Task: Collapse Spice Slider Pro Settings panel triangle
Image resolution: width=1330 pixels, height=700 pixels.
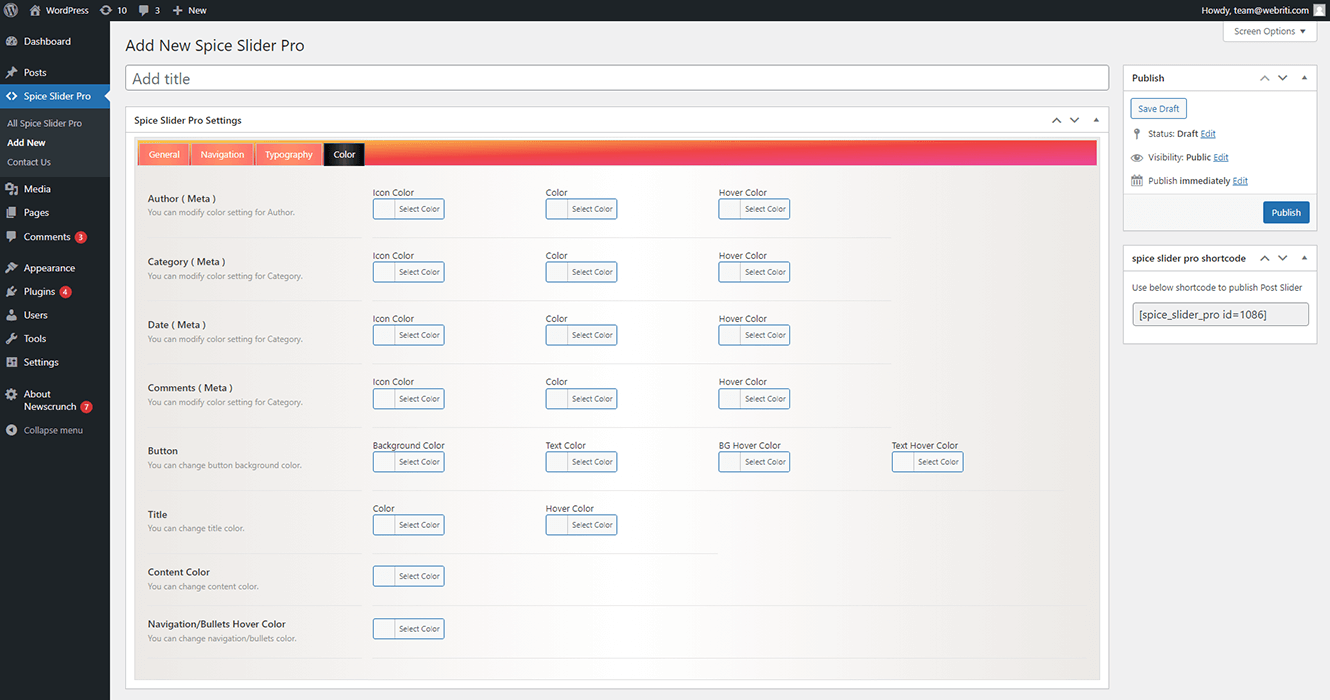Action: coord(1096,120)
